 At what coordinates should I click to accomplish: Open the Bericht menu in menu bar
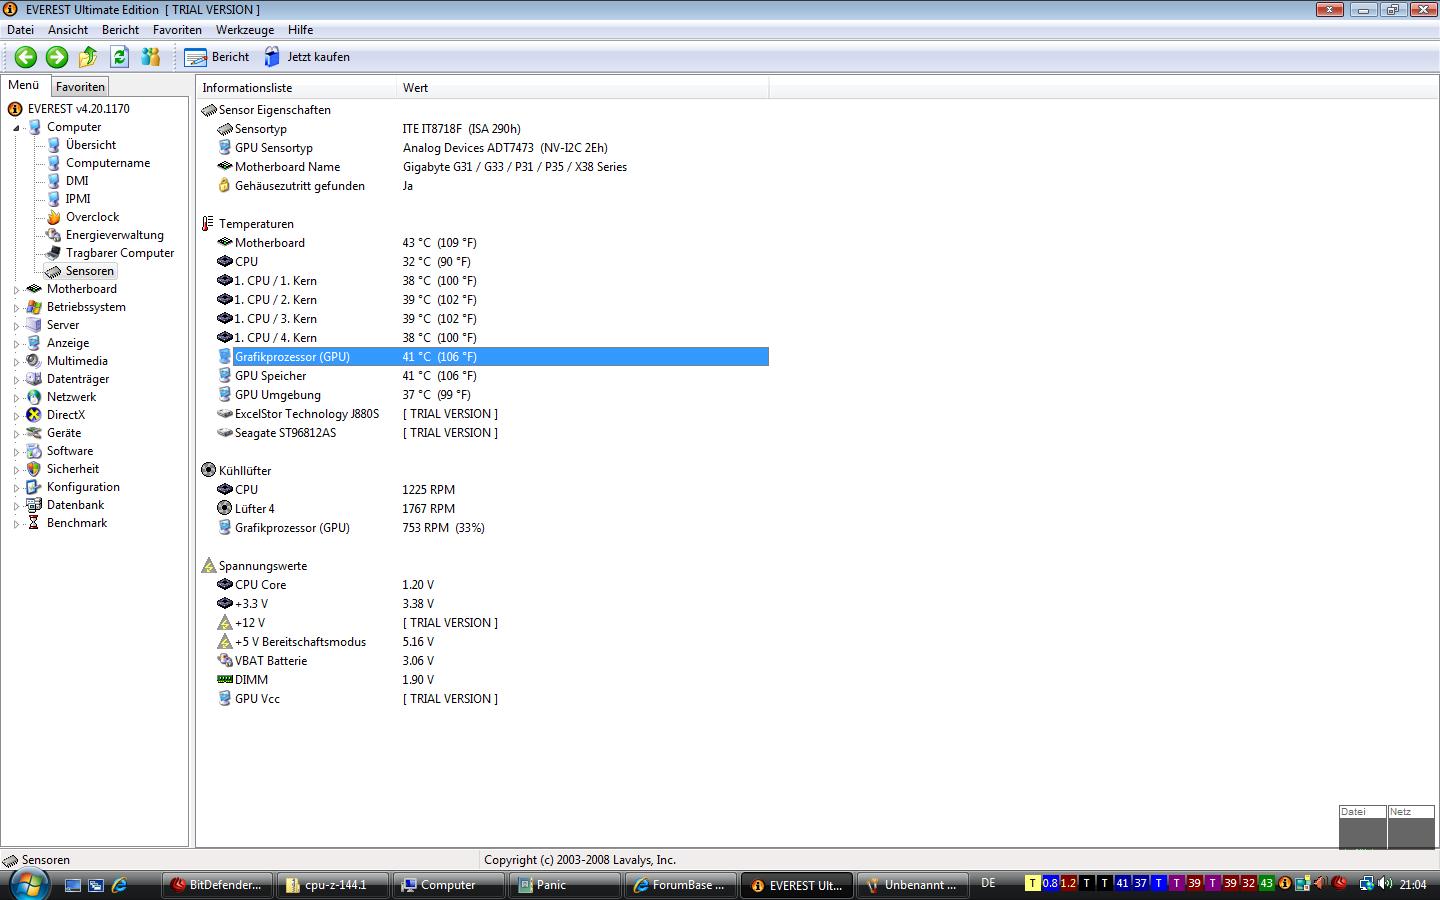(120, 30)
